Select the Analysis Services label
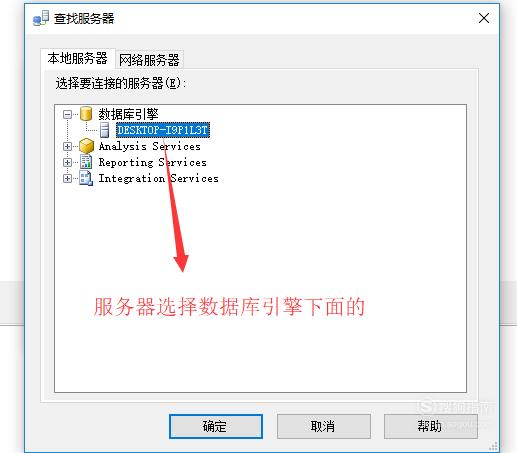Image resolution: width=517 pixels, height=453 pixels. tap(150, 146)
